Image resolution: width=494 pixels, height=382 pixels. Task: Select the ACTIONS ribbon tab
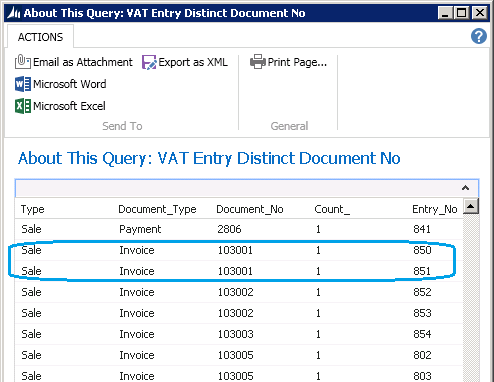[x=40, y=37]
